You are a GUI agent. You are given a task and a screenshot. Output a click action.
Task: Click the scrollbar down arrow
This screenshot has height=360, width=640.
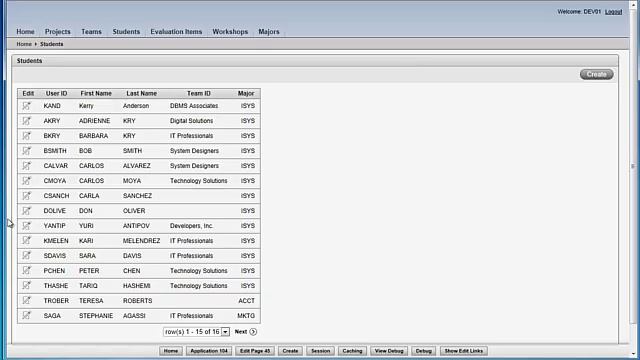click(x=633, y=354)
